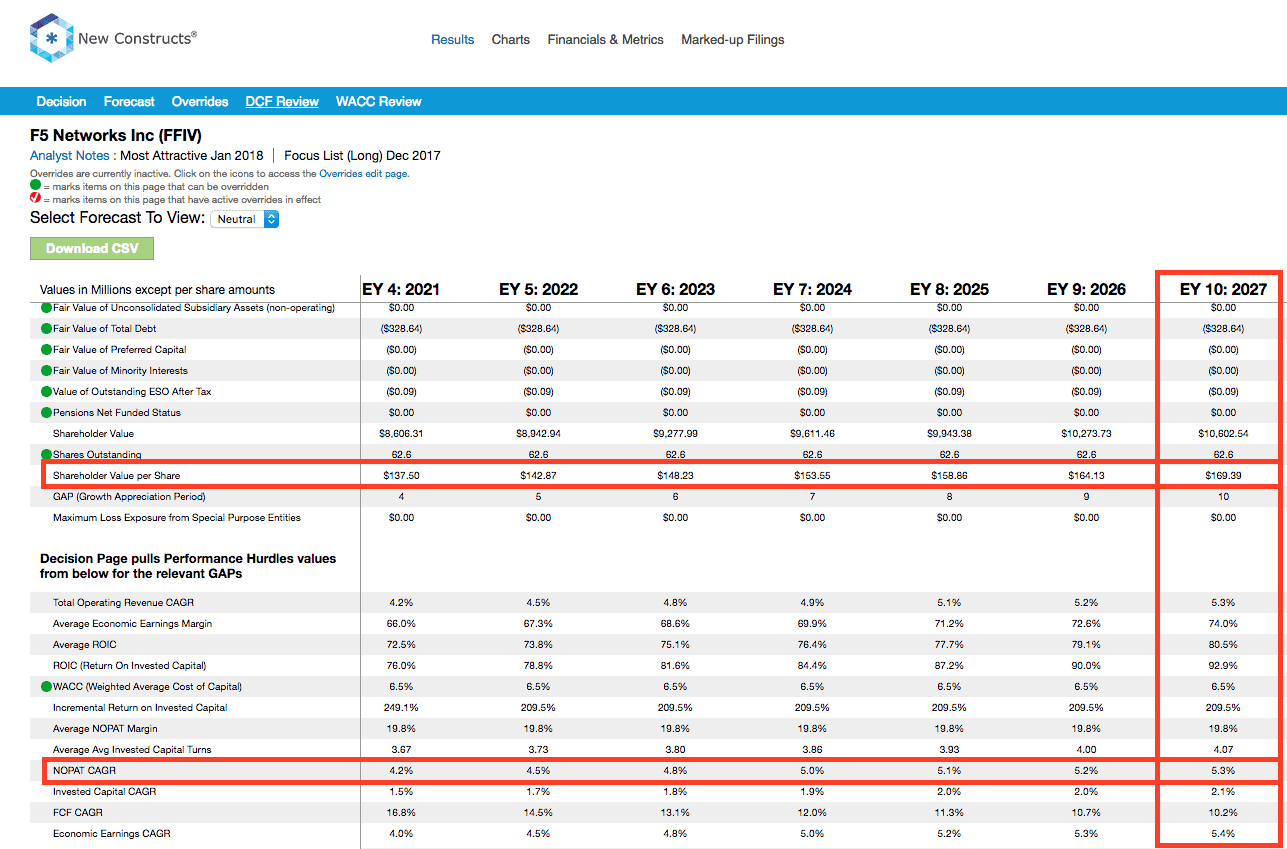Click green override dot for Shares Outstanding

46,454
